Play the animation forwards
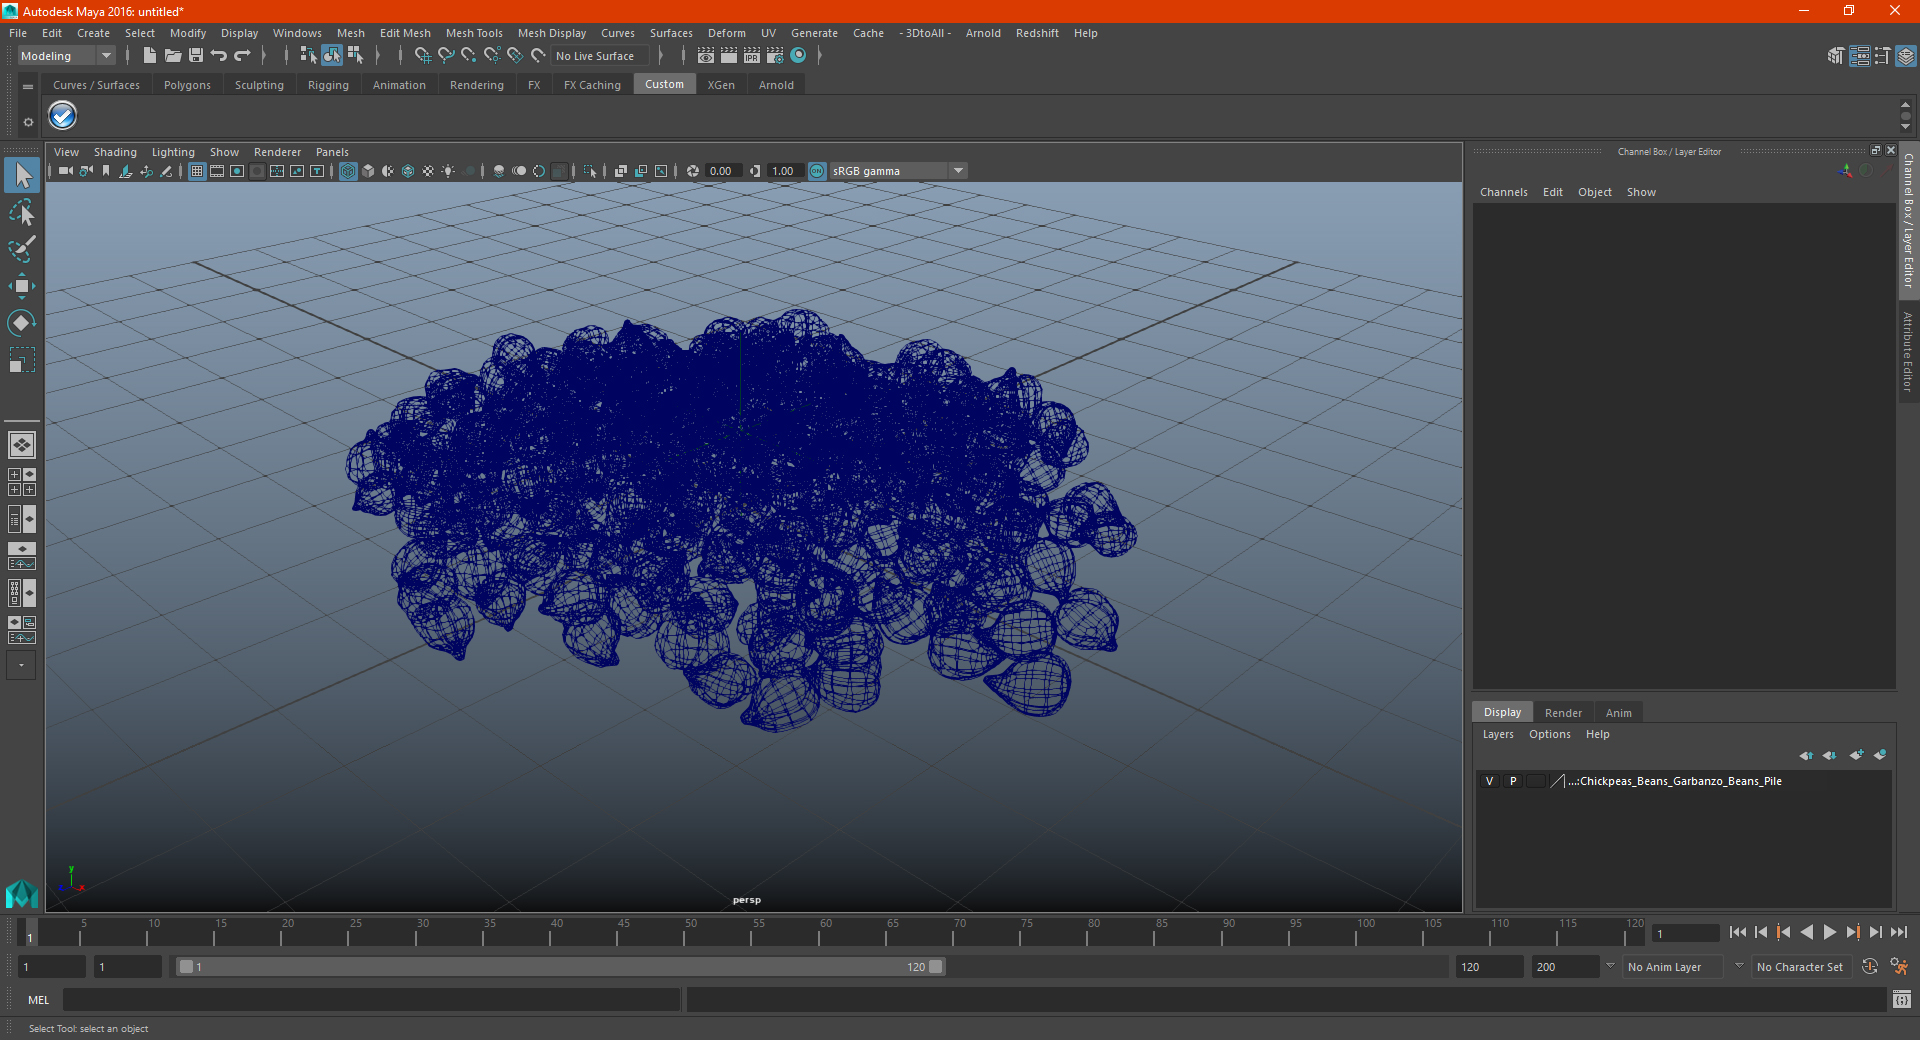The width and height of the screenshot is (1920, 1040). pos(1829,932)
